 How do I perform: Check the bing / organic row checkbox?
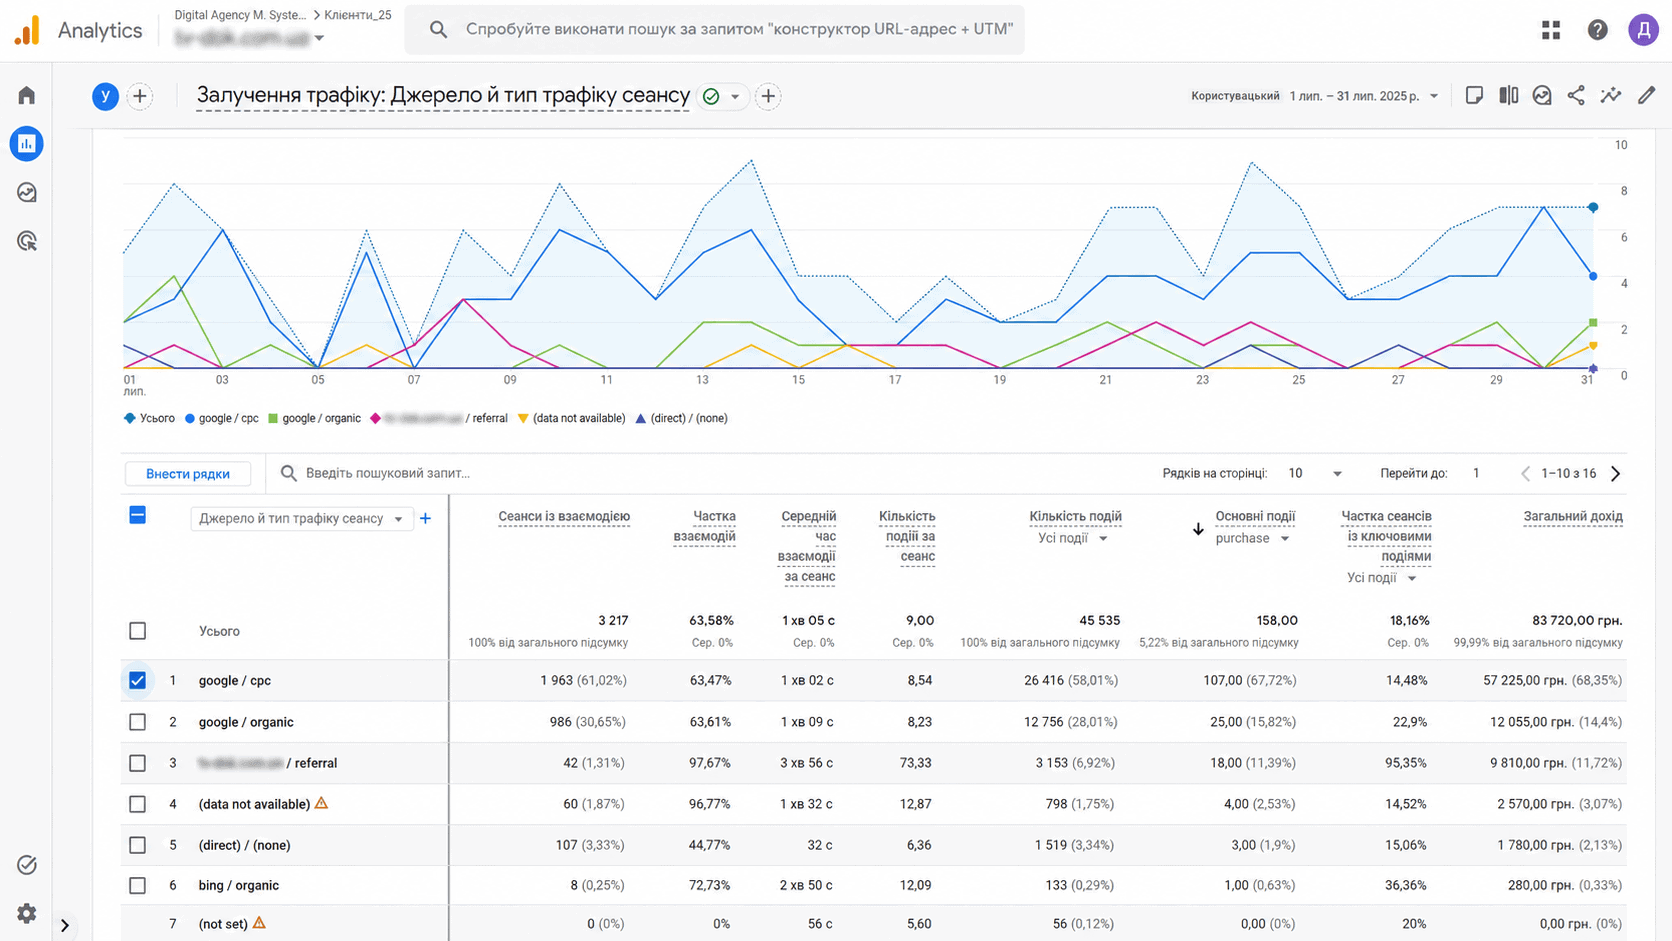point(138,886)
